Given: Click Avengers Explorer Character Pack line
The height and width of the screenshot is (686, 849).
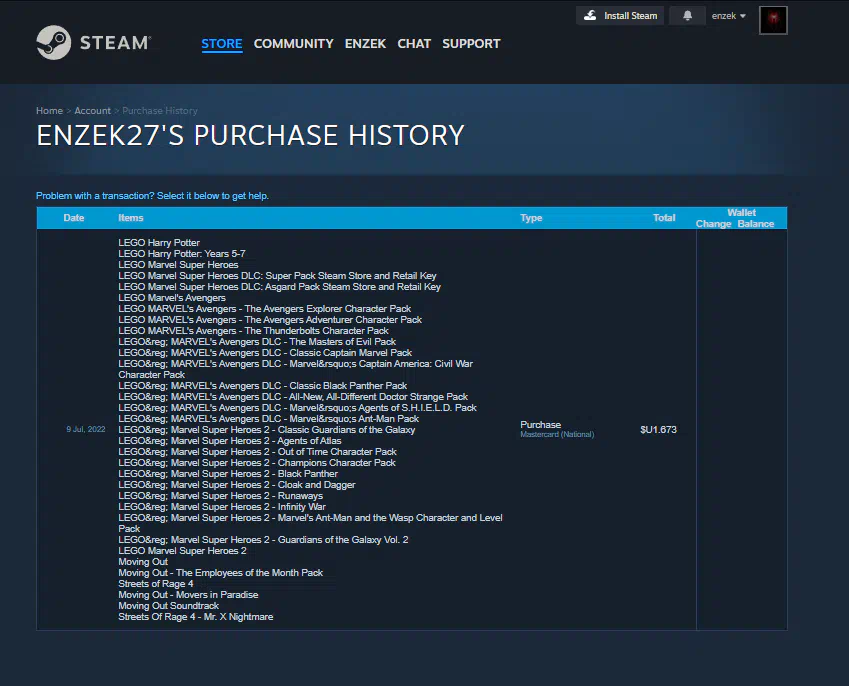Looking at the screenshot, I should point(264,309).
